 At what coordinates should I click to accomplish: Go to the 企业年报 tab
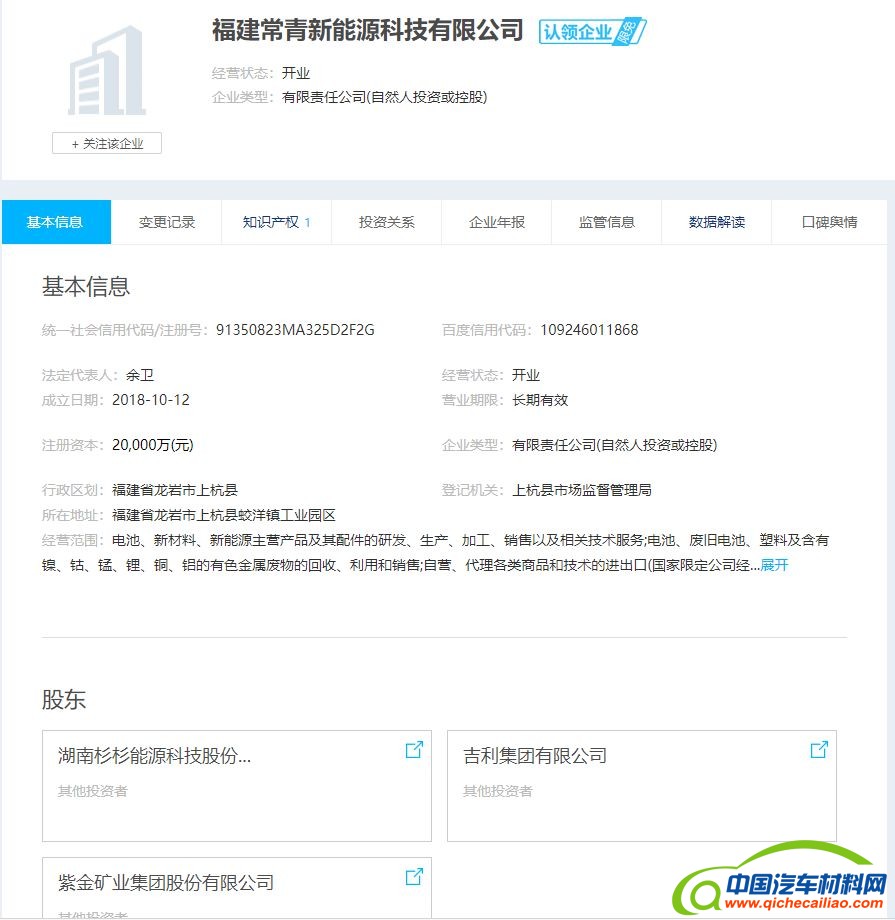pos(497,222)
